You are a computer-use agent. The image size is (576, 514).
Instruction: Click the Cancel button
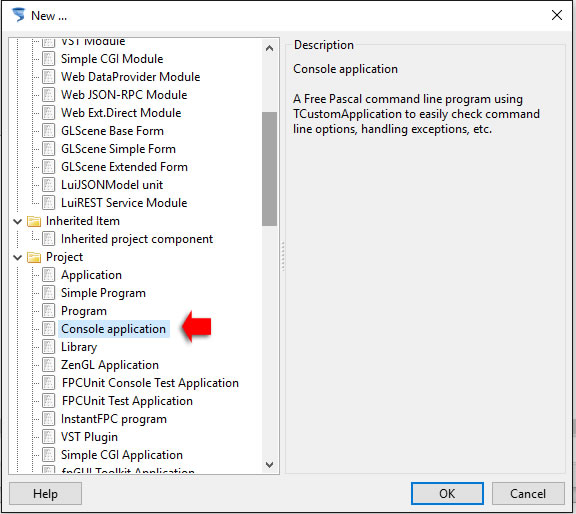(x=528, y=493)
